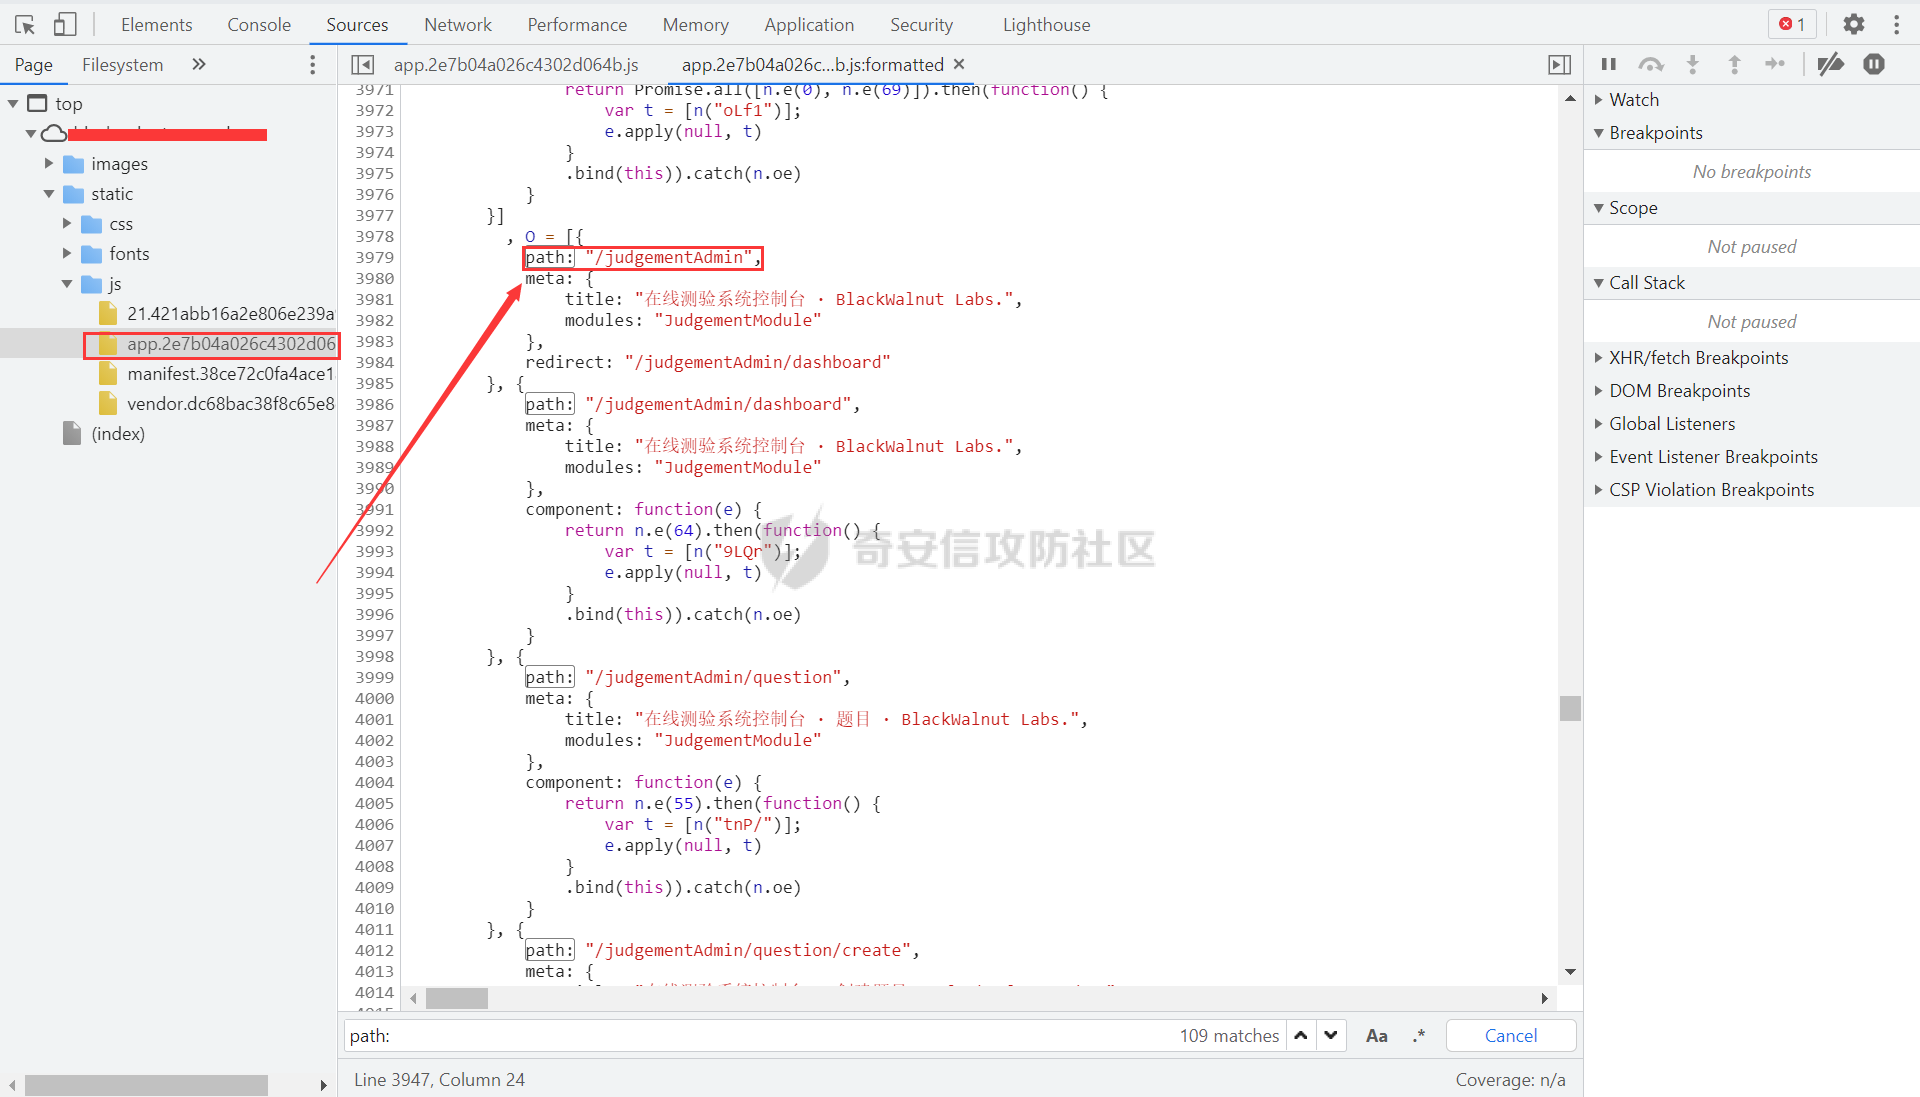Open the Application tab
Screen dimensions: 1920x1097
(x=809, y=24)
